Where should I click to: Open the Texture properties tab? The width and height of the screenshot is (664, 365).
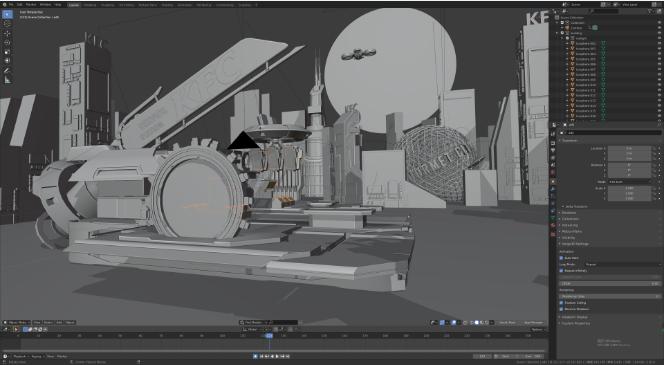[553, 234]
